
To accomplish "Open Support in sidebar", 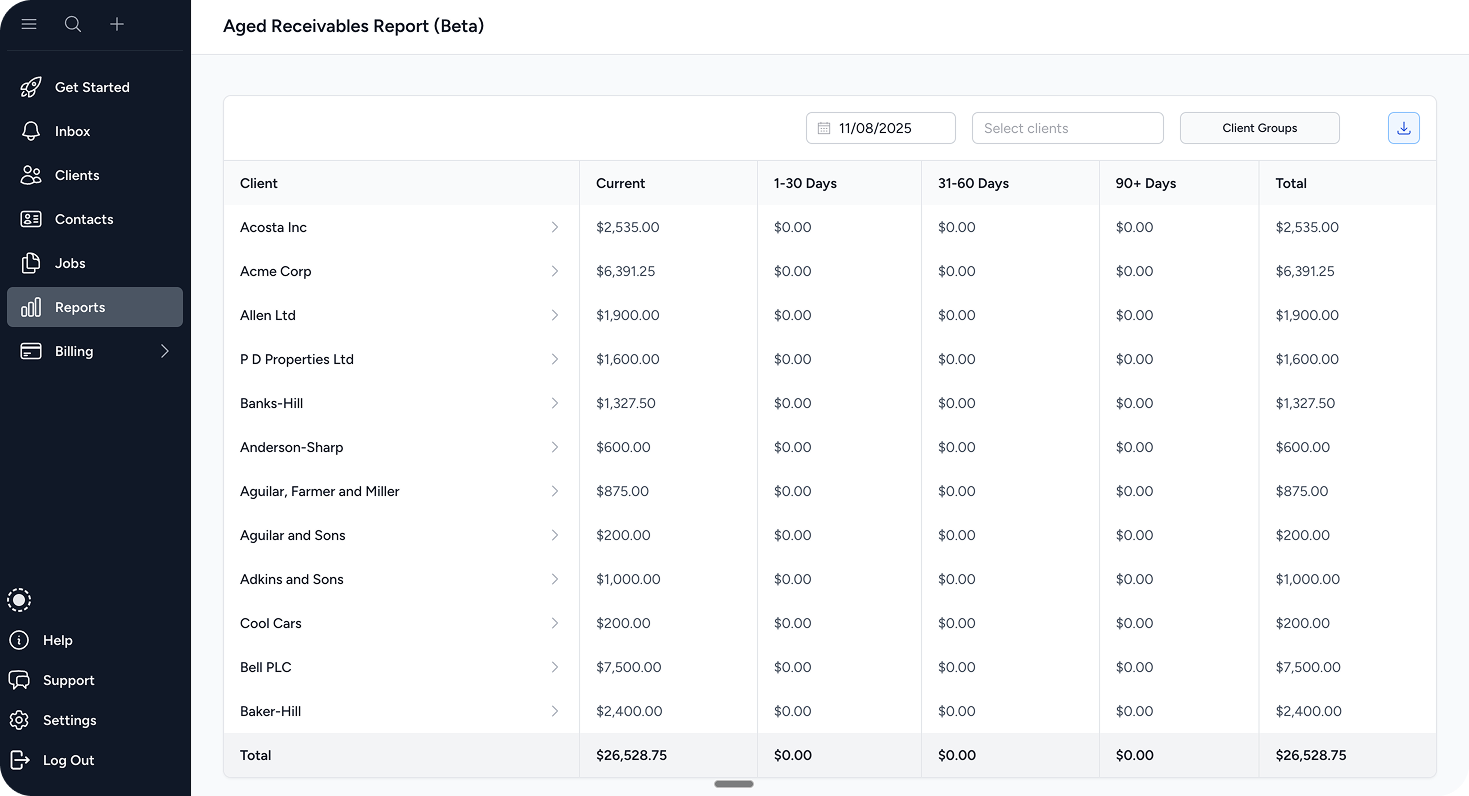I will pyautogui.click(x=69, y=680).
